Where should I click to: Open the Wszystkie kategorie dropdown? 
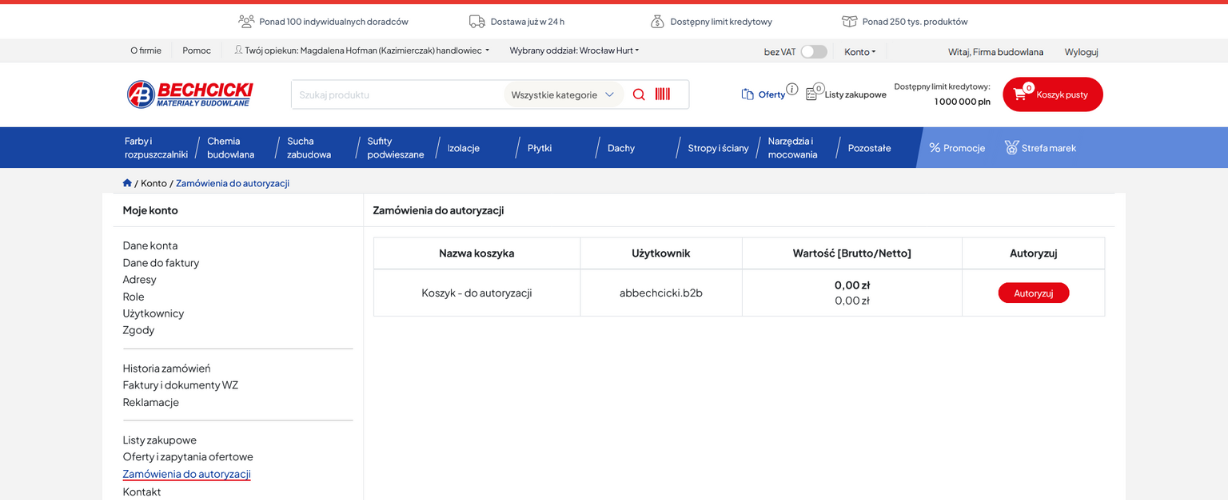tap(563, 94)
